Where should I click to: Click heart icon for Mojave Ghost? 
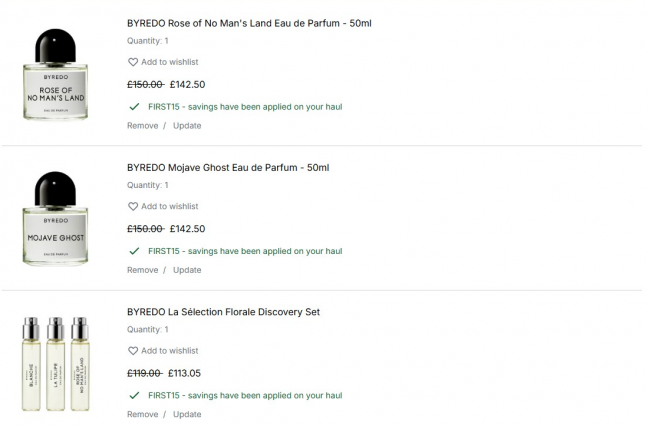tap(133, 207)
